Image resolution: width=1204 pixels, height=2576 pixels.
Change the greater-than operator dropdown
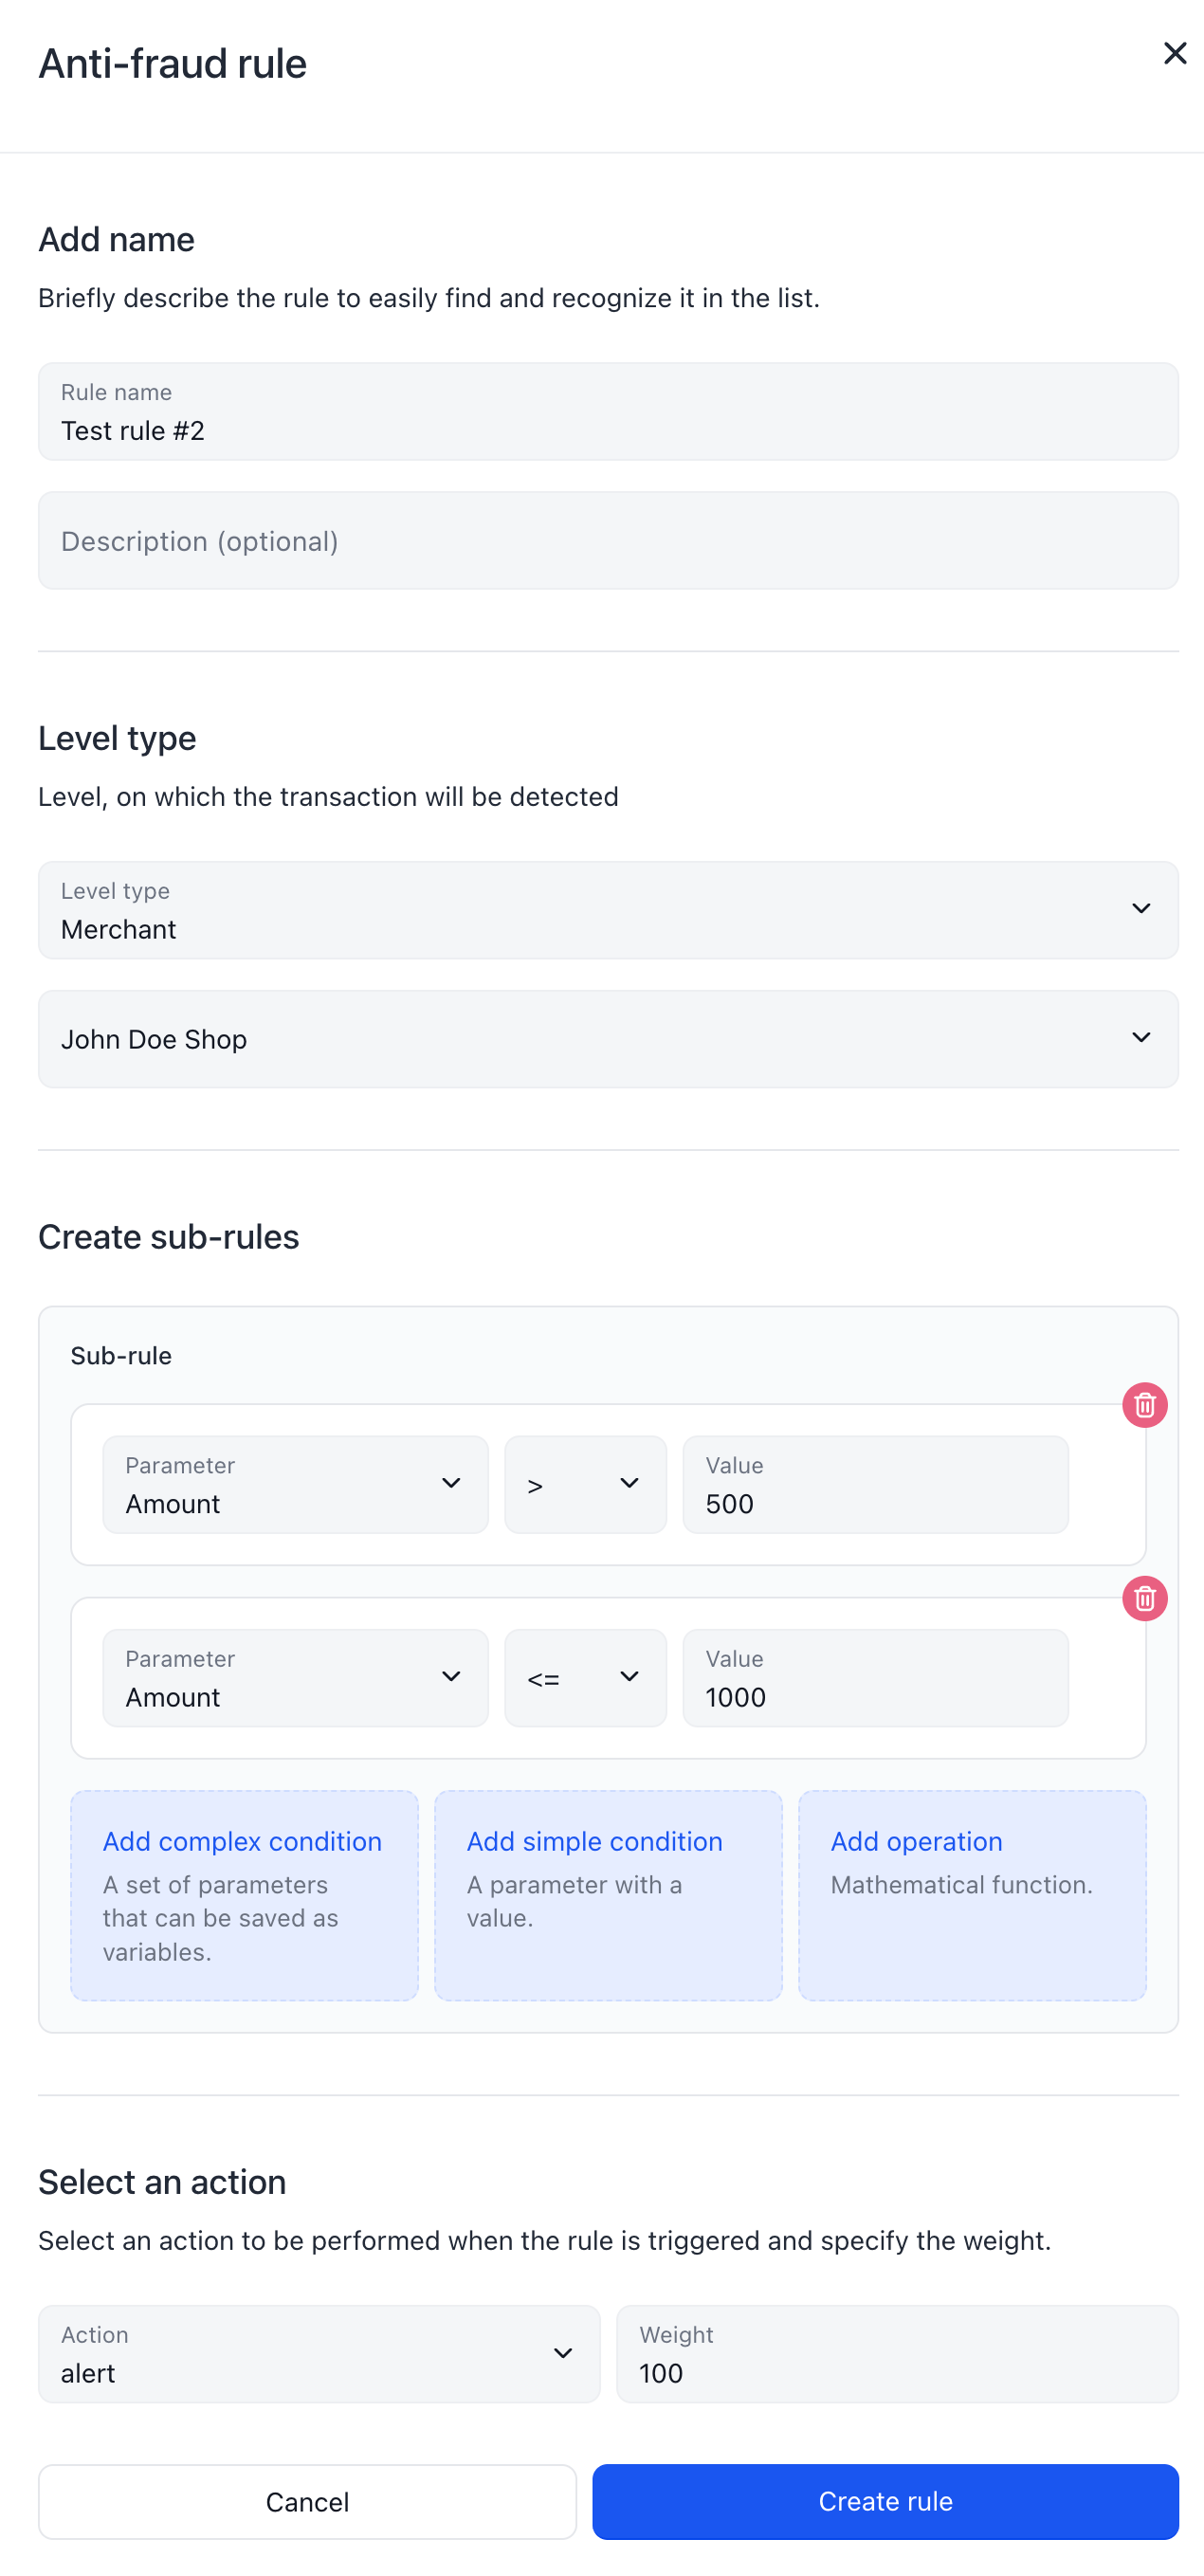point(585,1484)
